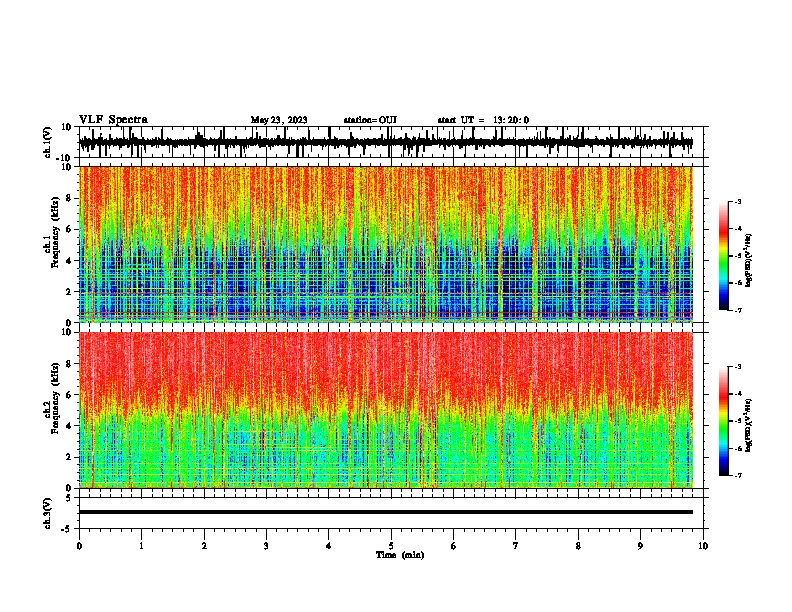Screen dimensions: 792x612
Task: Click the ch.2 "Frequency (kHz)" axis label
Action: tap(55, 398)
